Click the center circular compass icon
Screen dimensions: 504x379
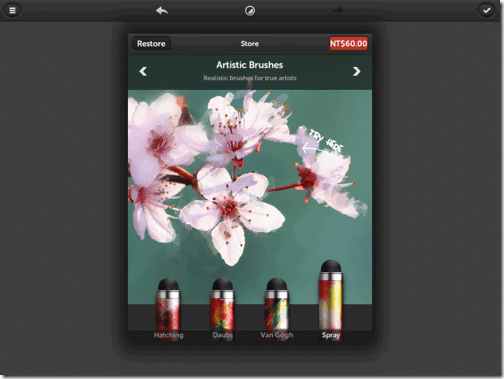point(250,11)
